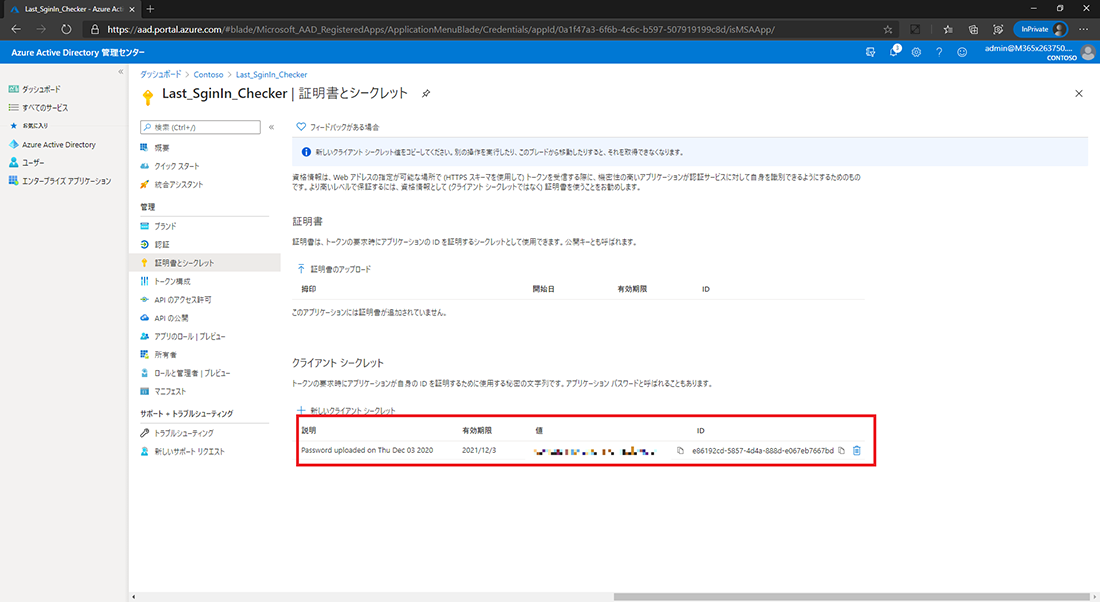Delete the client secret with trash icon
The image size is (1100, 602).
tap(857, 451)
